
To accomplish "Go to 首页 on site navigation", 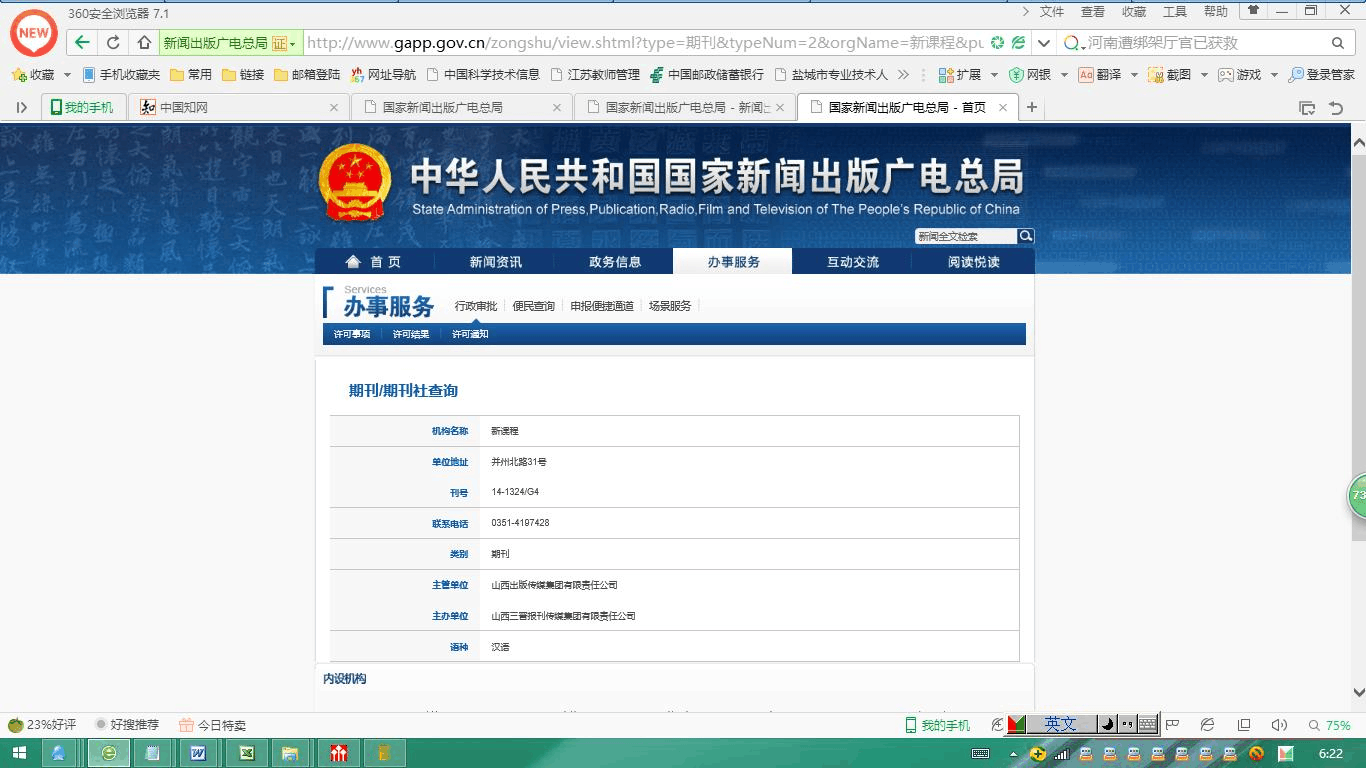I will (374, 262).
